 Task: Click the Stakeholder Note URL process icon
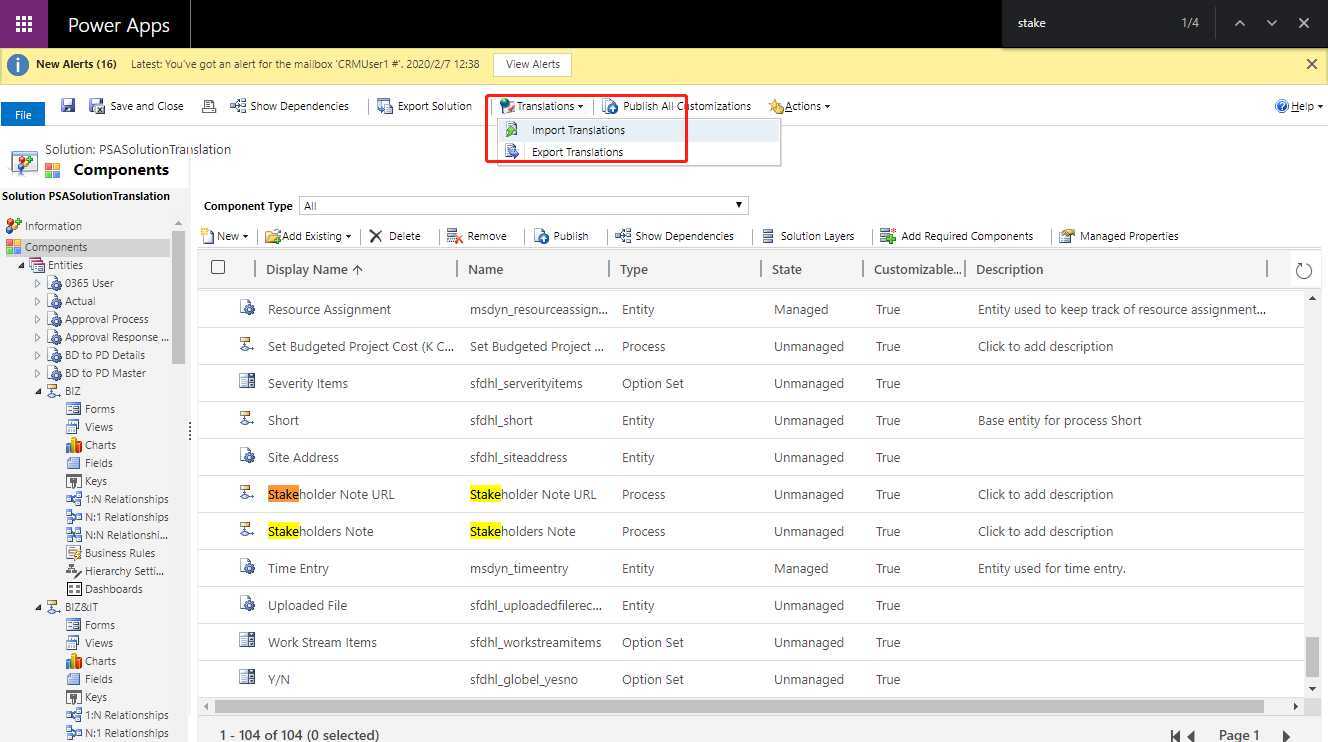pyautogui.click(x=247, y=493)
